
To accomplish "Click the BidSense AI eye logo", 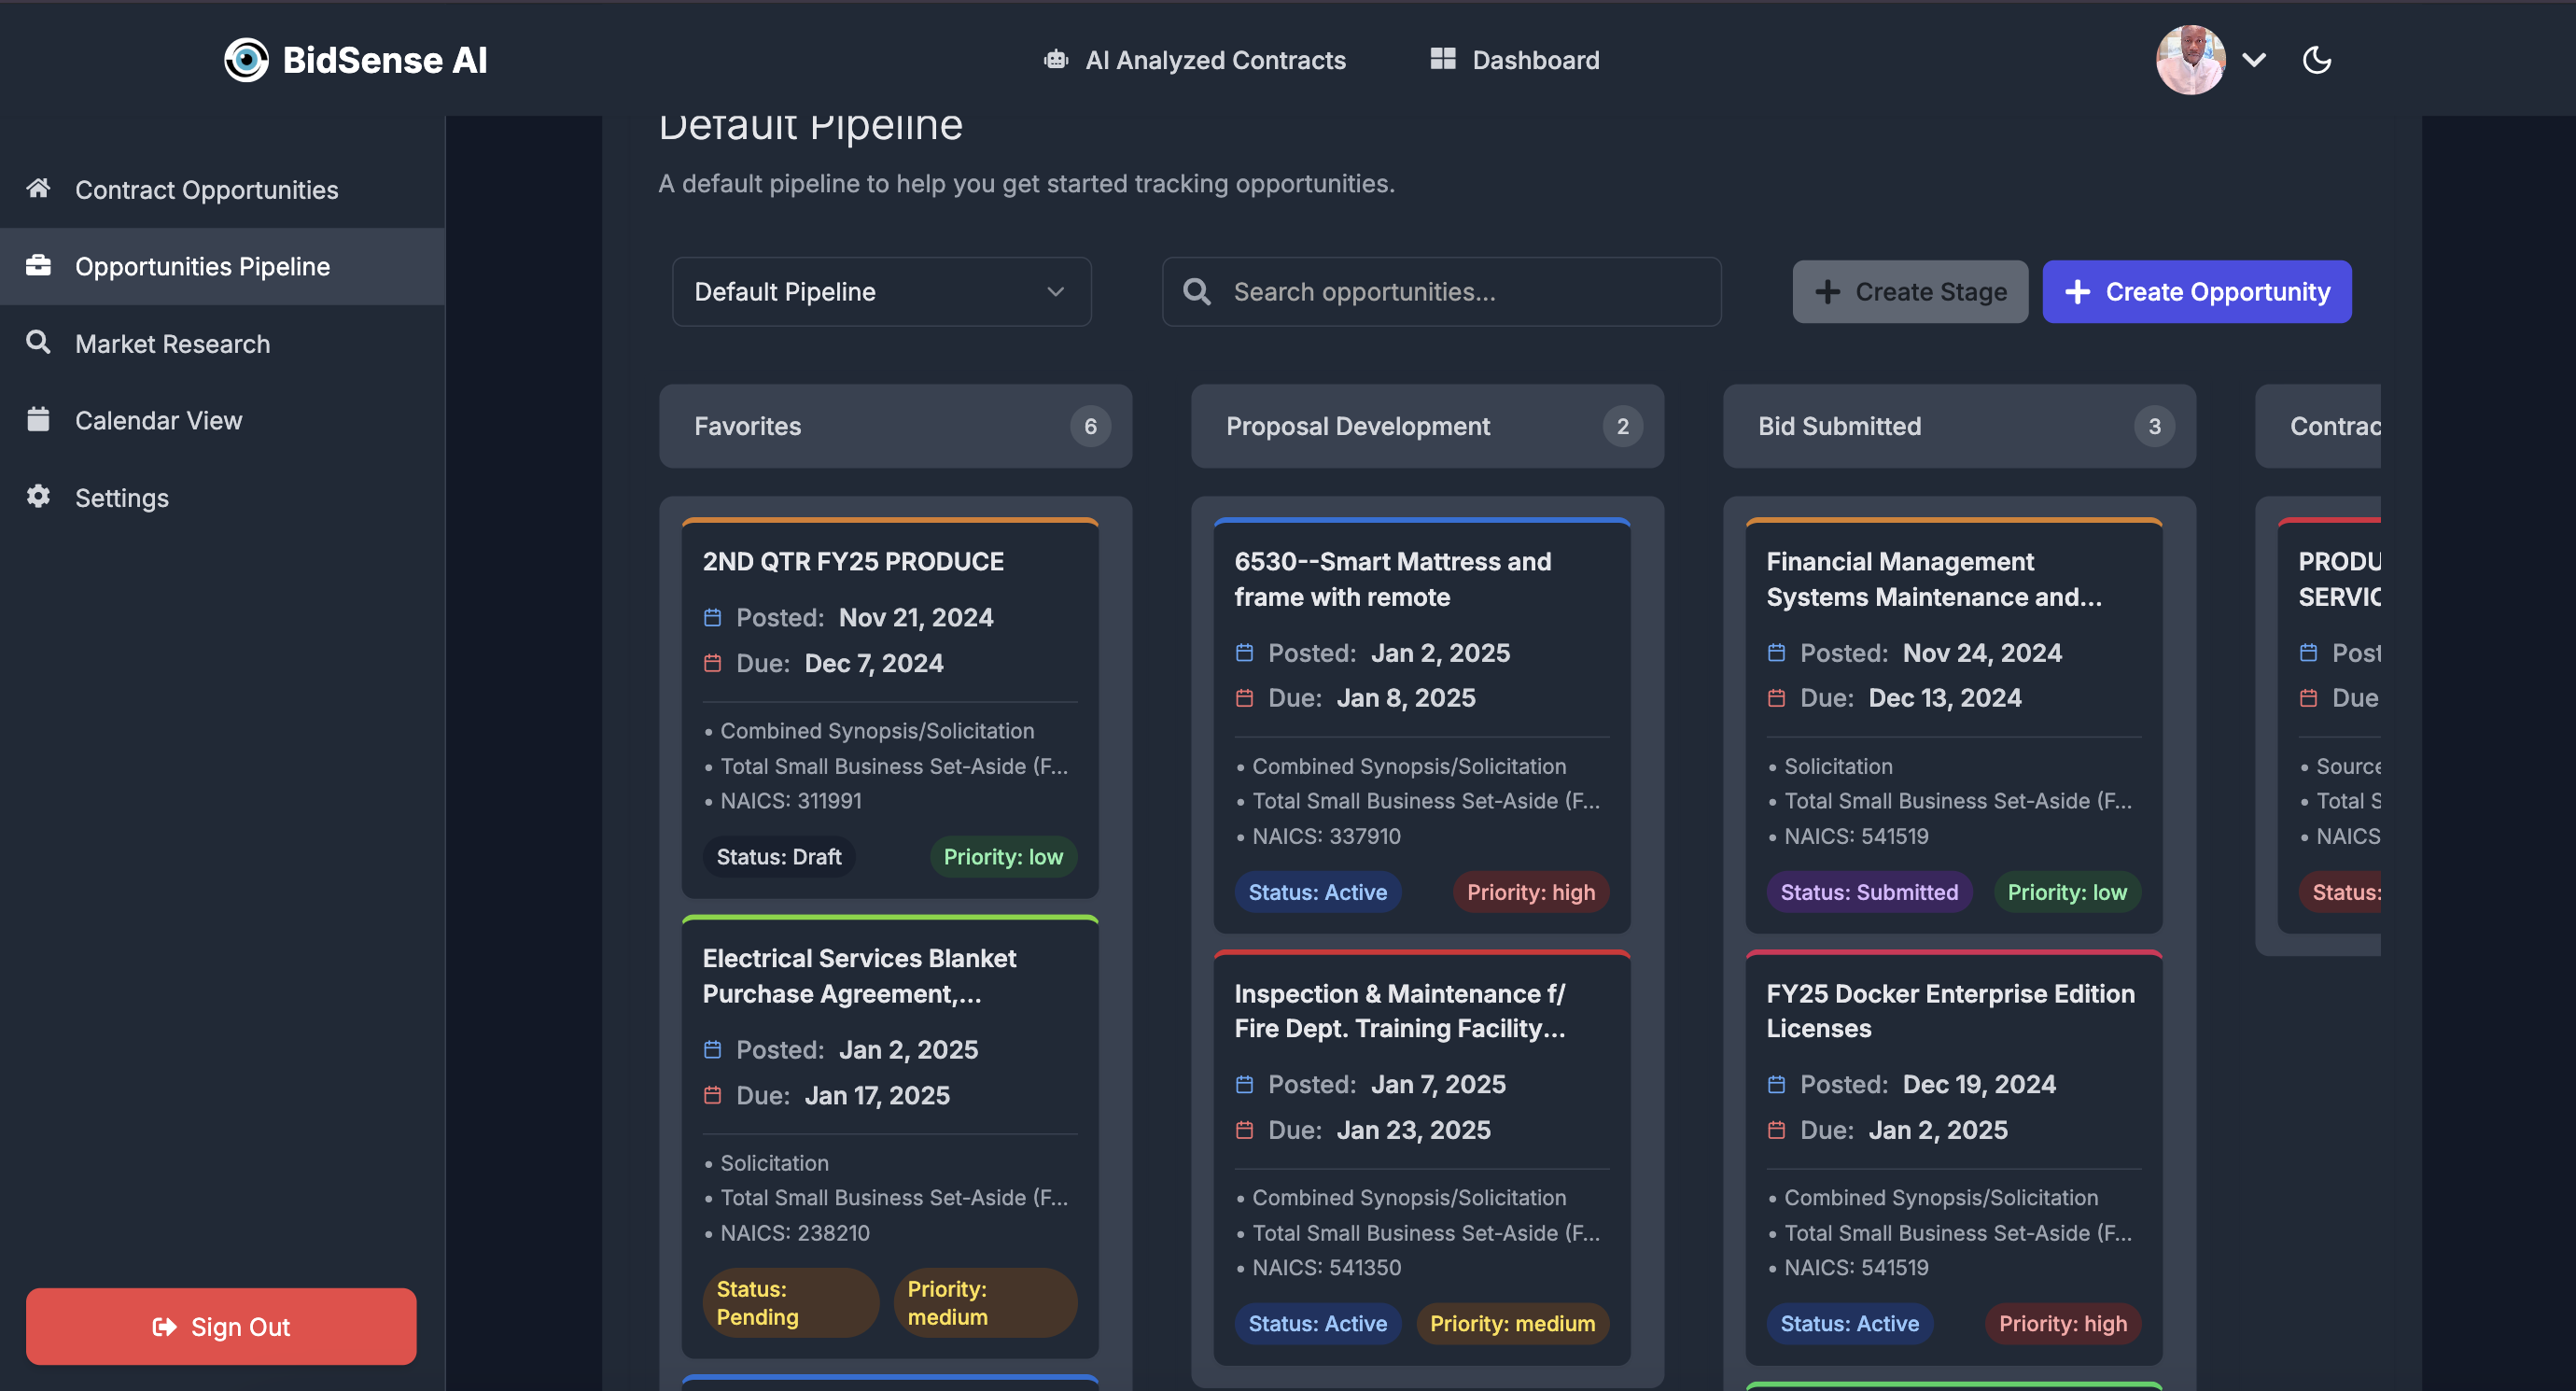I will tap(246, 60).
